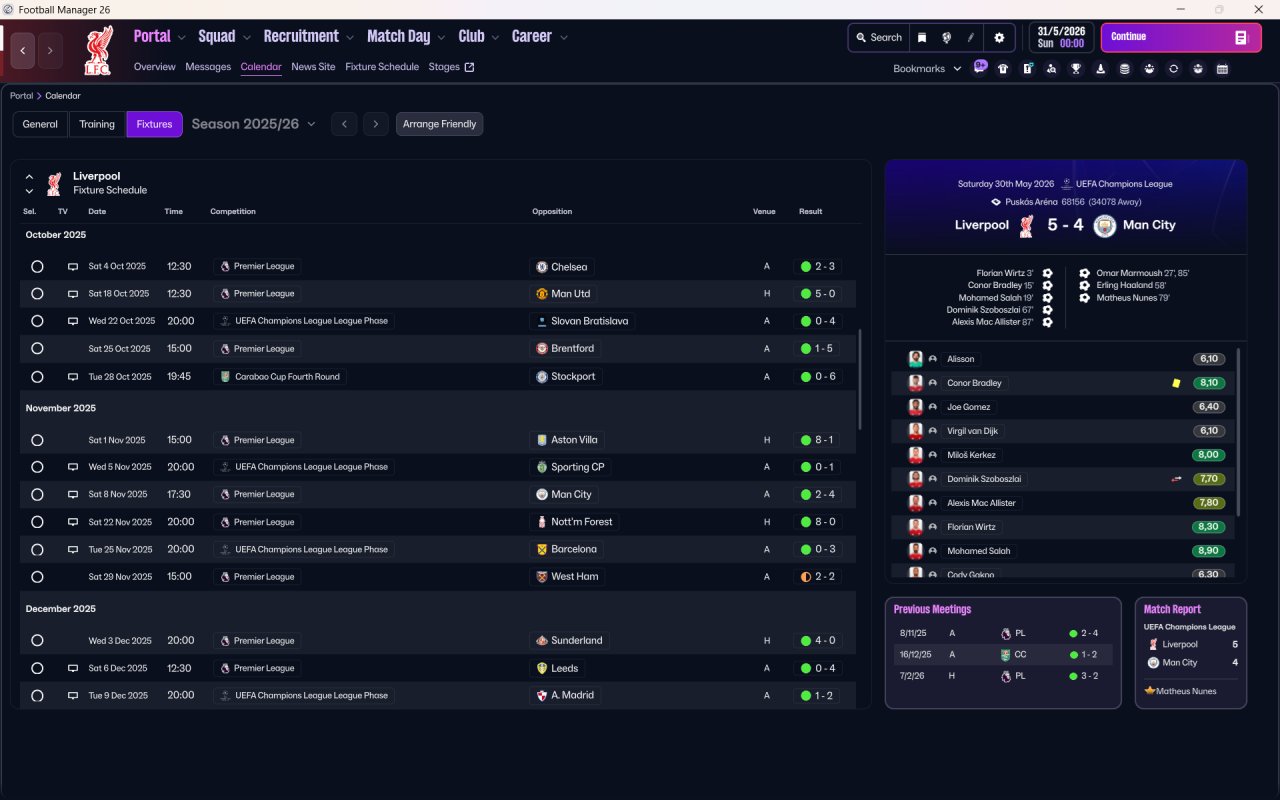The image size is (1280, 800).
Task: Select the radio button for the Brentford fixture
Action: (x=37, y=349)
